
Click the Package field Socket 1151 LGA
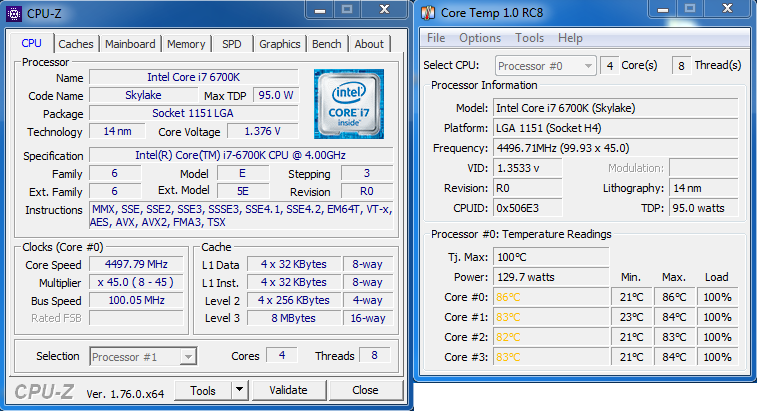point(194,113)
